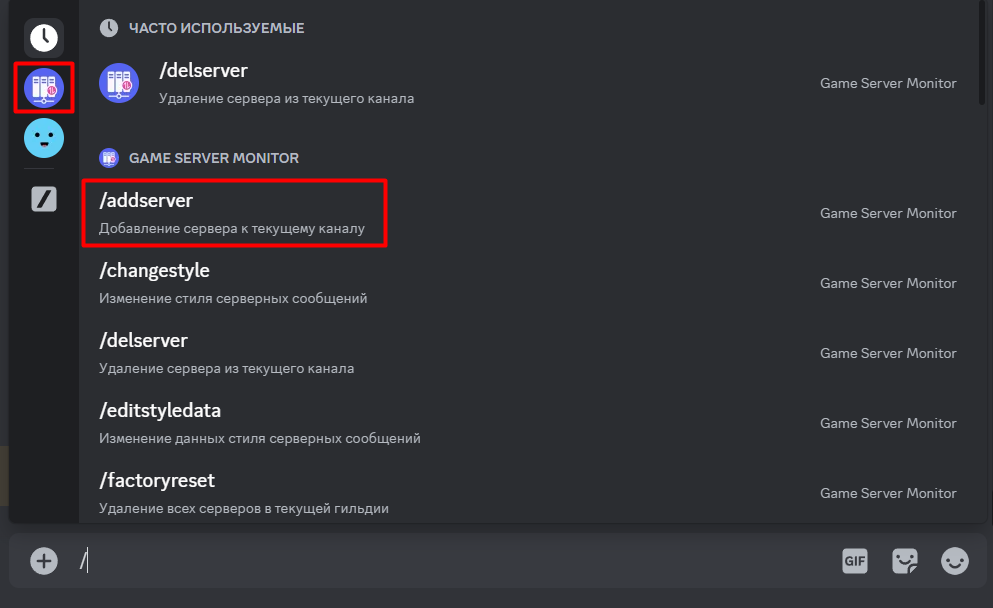
Task: Click the message input field
Action: [x=450, y=561]
